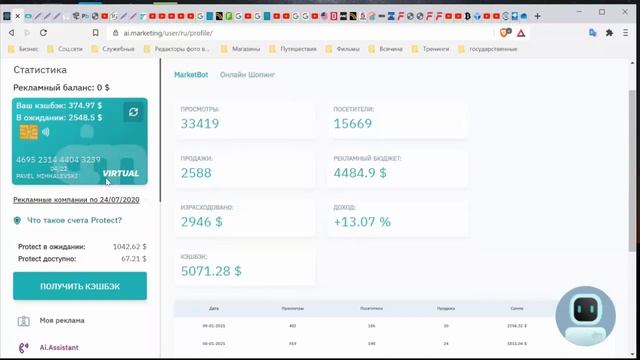Screen dimensions: 640x360
Task: Bookmark this page with bookmark icon
Action: point(96,33)
